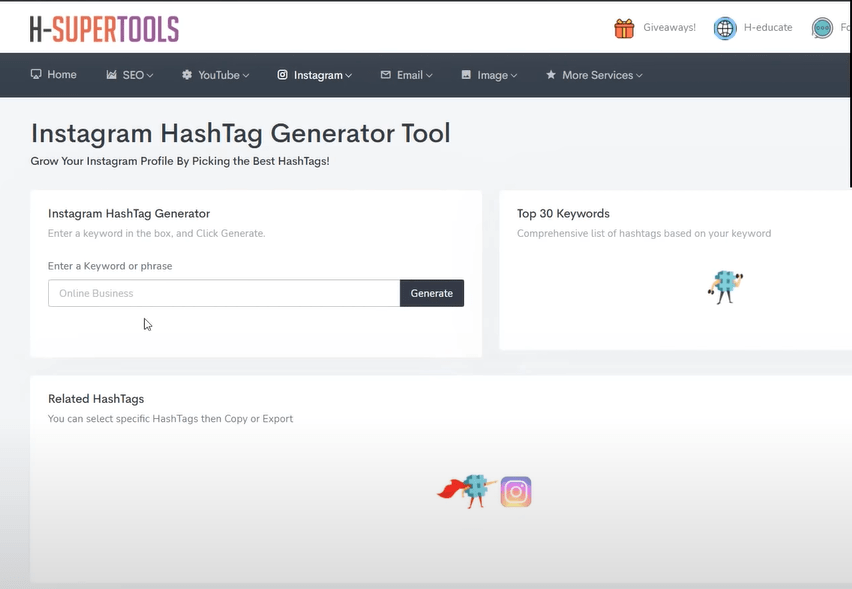Select the Giveaways gift icon

pyautogui.click(x=623, y=27)
